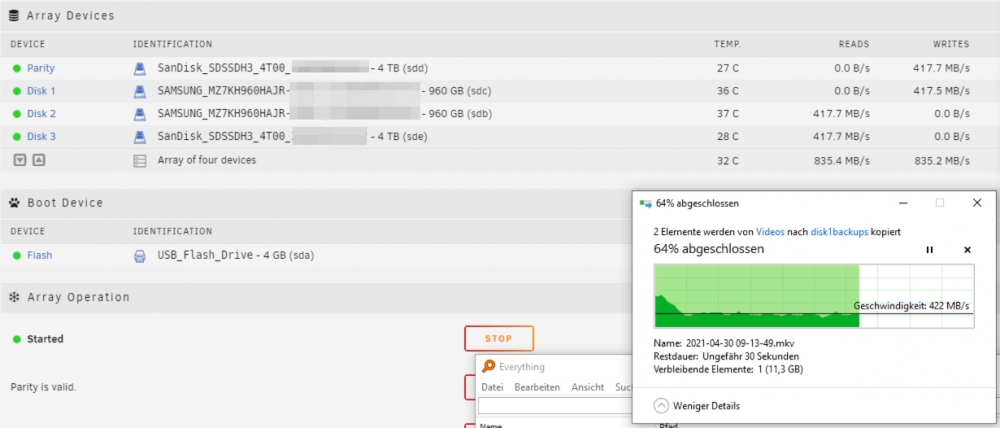Expand devices with the up arrow toggle

tap(39, 161)
